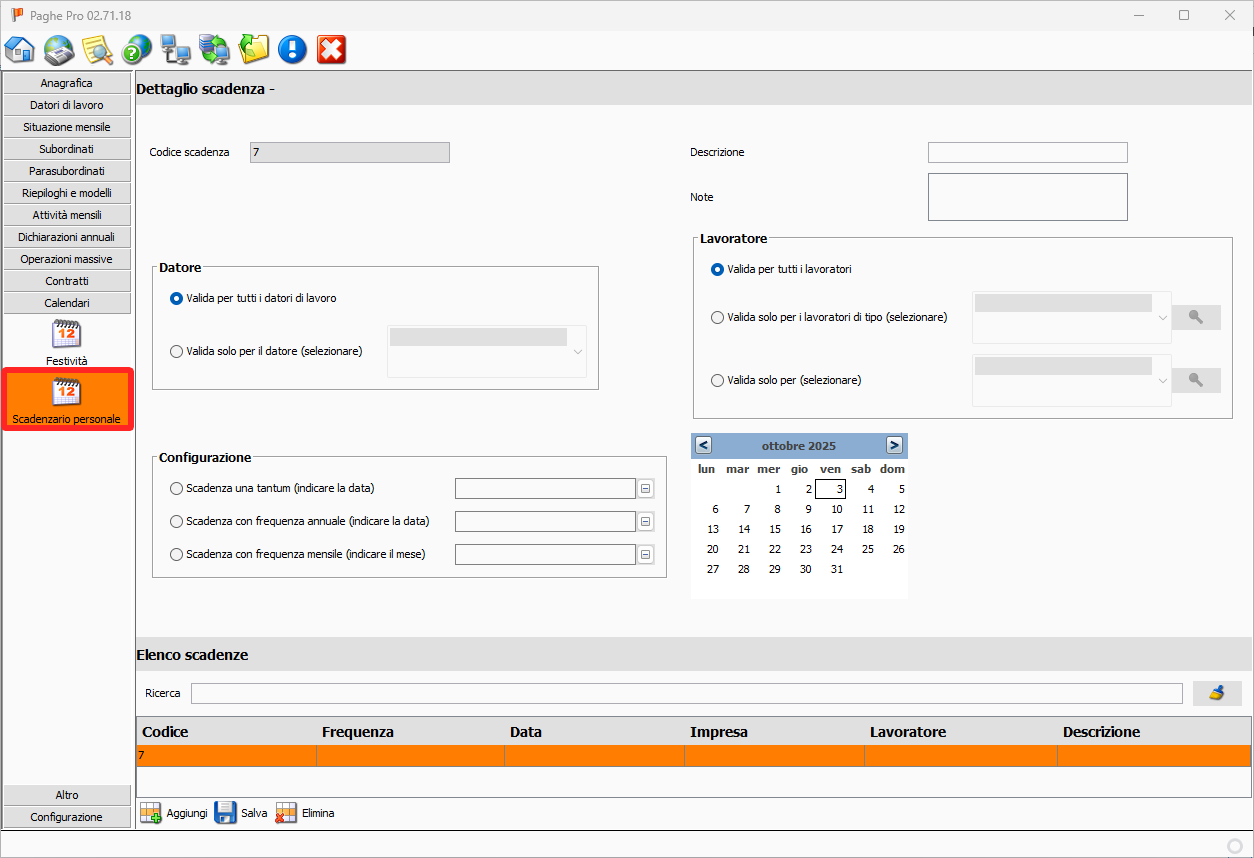1254x858 pixels.
Task: Click the note with magnifier icon
Action: tap(97, 49)
